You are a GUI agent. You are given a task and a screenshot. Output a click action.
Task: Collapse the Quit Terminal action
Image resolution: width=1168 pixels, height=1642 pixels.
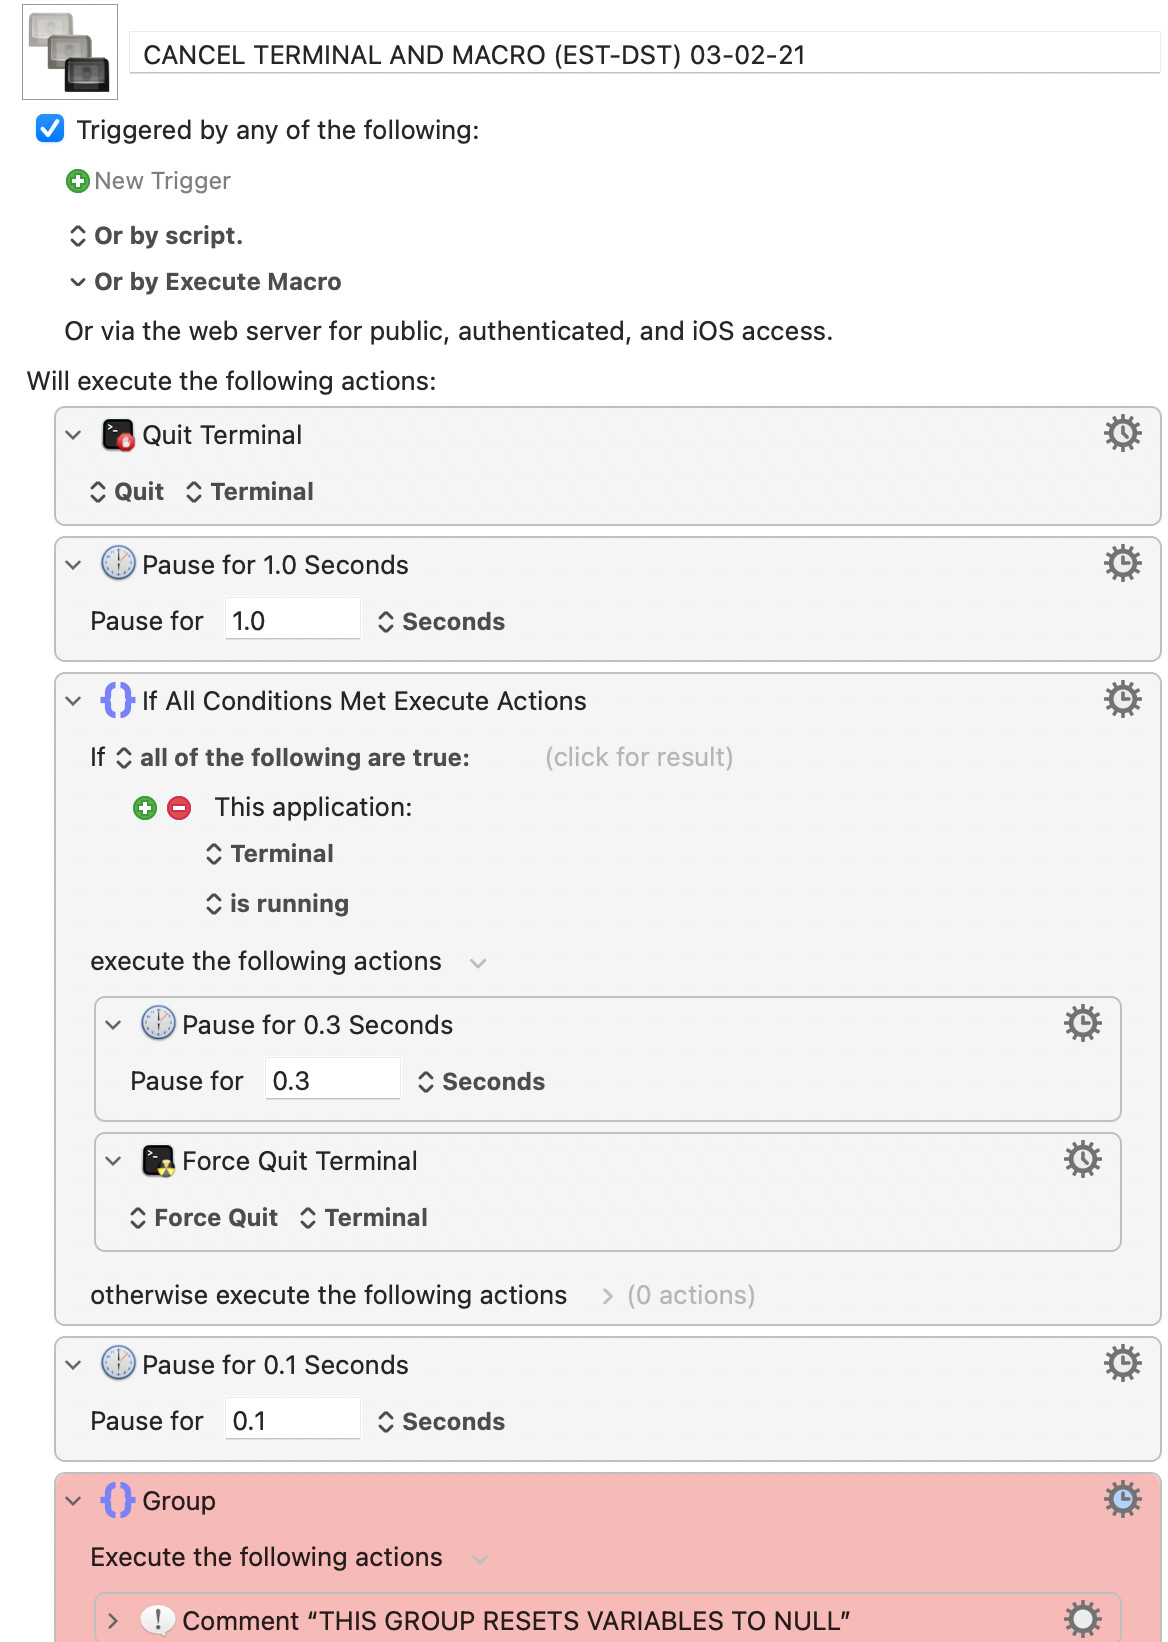[73, 435]
